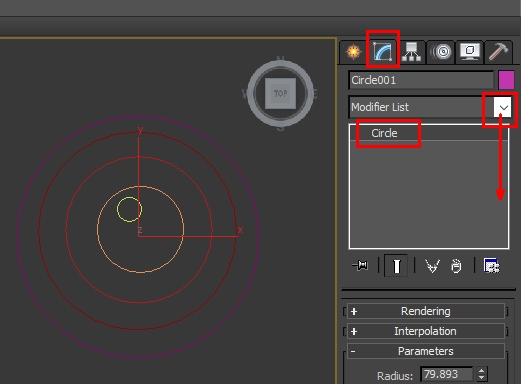Open the Display panel tab
The width and height of the screenshot is (521, 384).
[469, 52]
